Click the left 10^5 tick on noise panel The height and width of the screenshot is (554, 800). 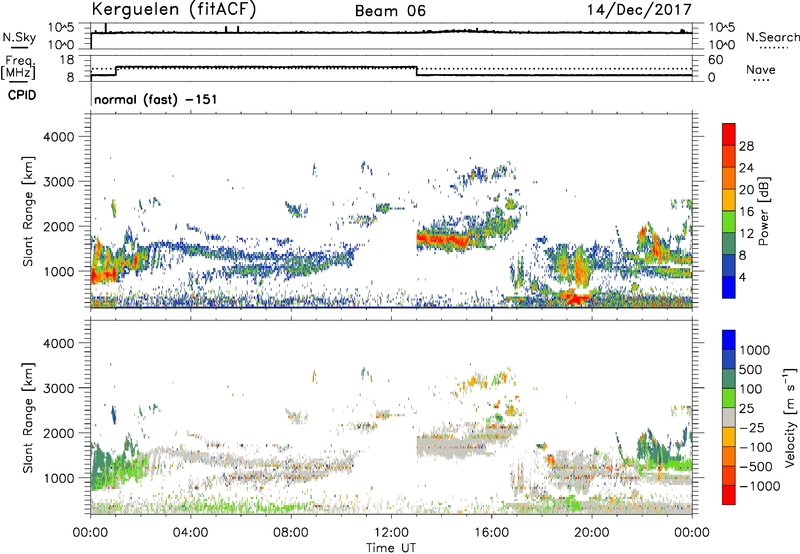coord(61,27)
